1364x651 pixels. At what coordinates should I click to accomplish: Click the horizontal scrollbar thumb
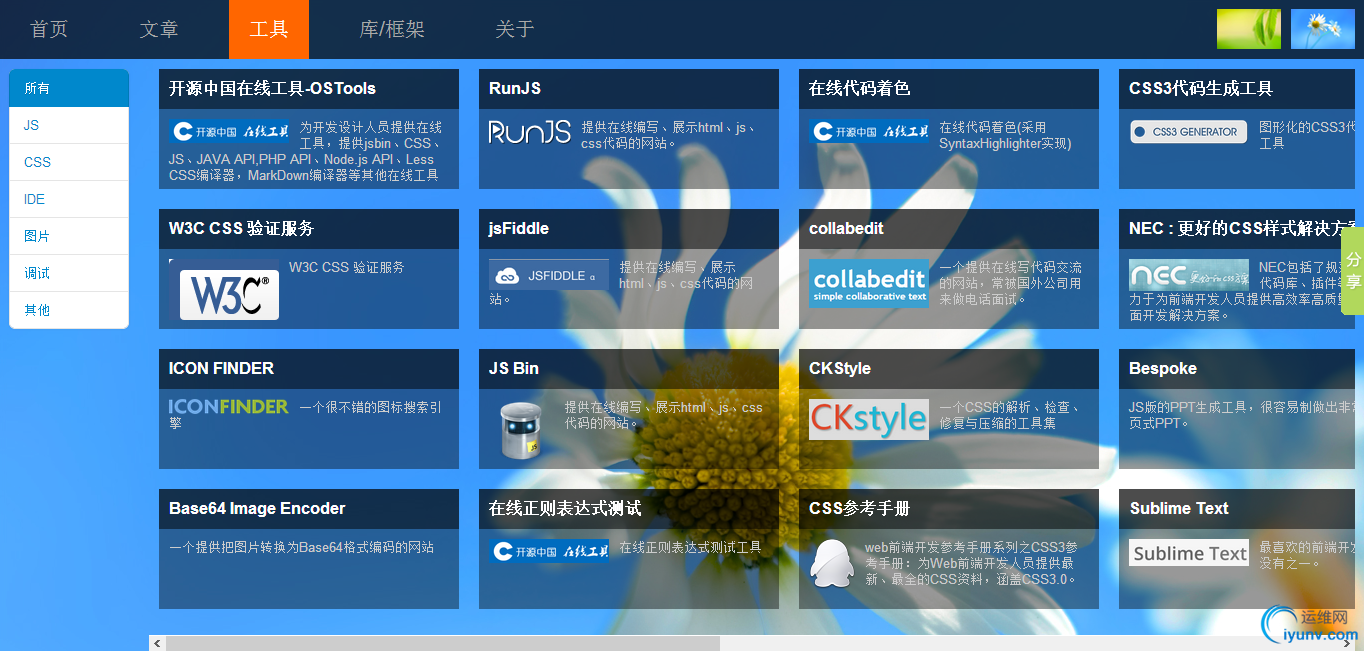pyautogui.click(x=443, y=643)
